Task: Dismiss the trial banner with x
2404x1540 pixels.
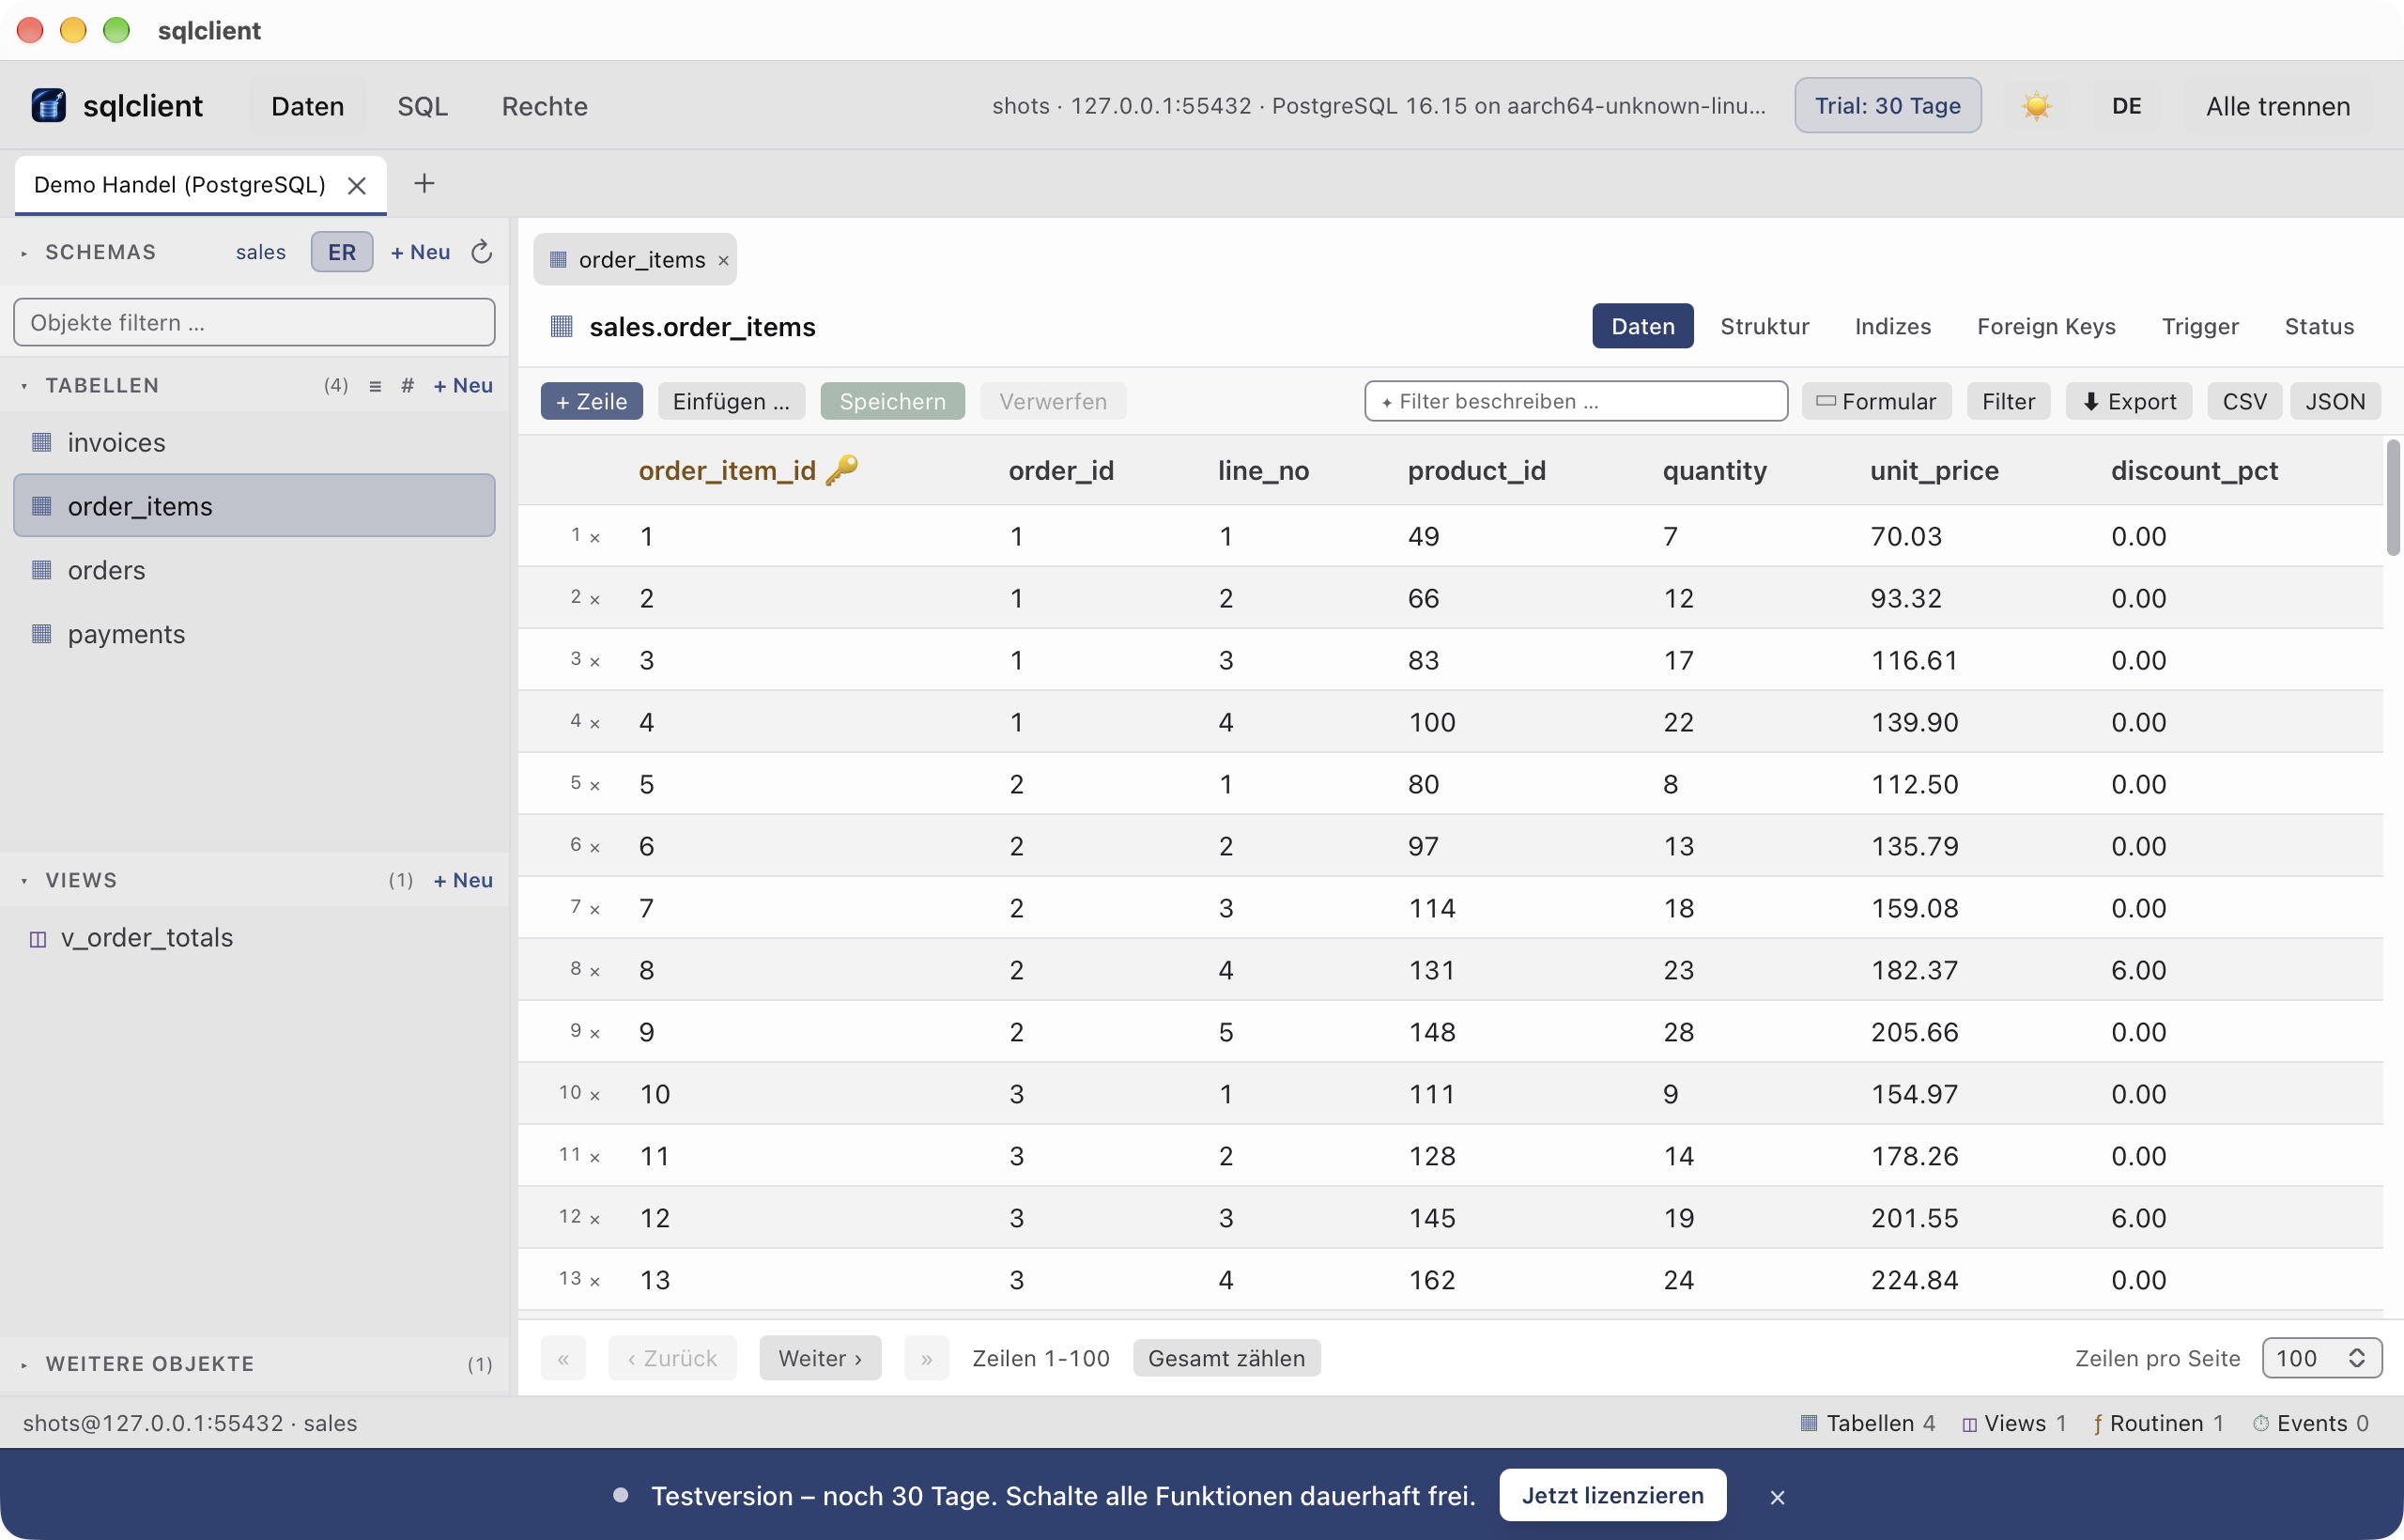Action: coord(1777,1497)
